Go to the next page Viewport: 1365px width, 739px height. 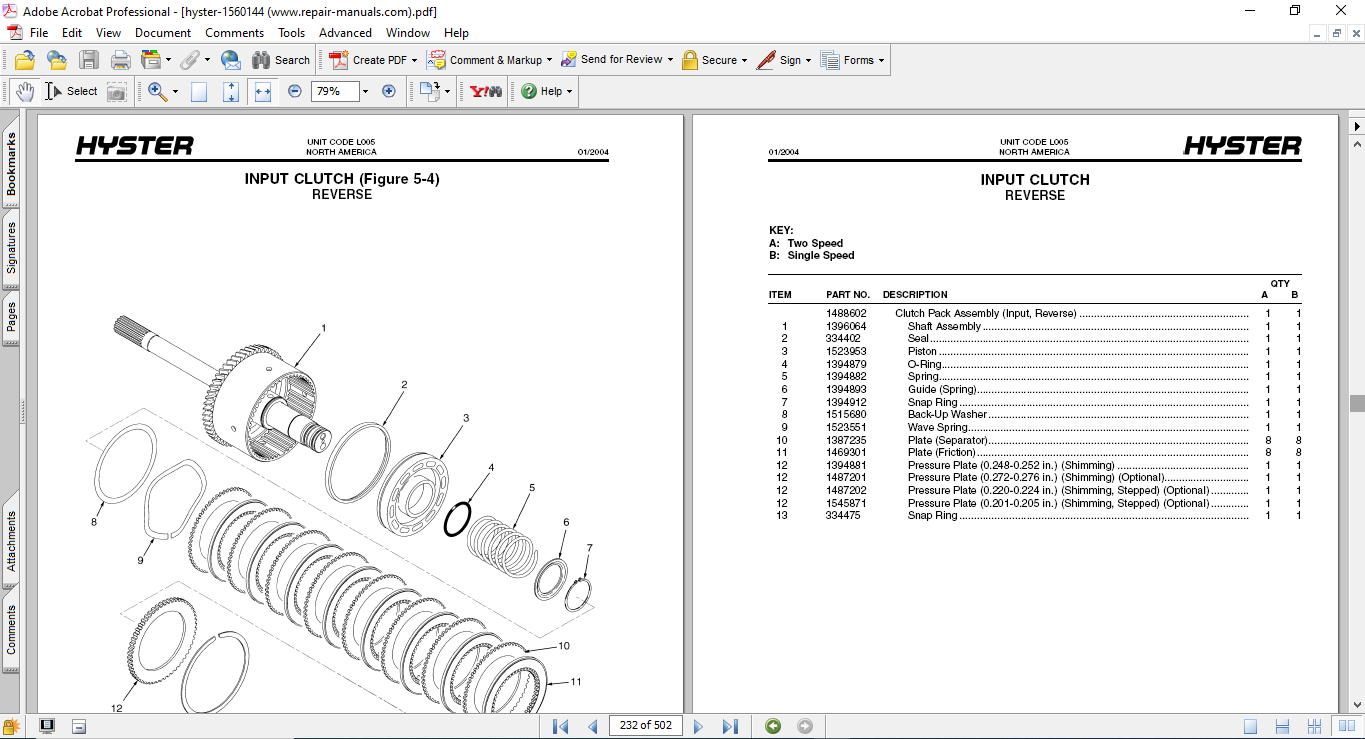698,726
